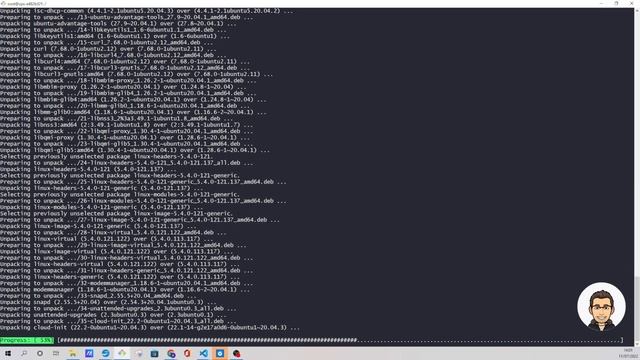Click line Unpacking unattended-upgrades
Screen dimensions: 640x360
(113, 315)
